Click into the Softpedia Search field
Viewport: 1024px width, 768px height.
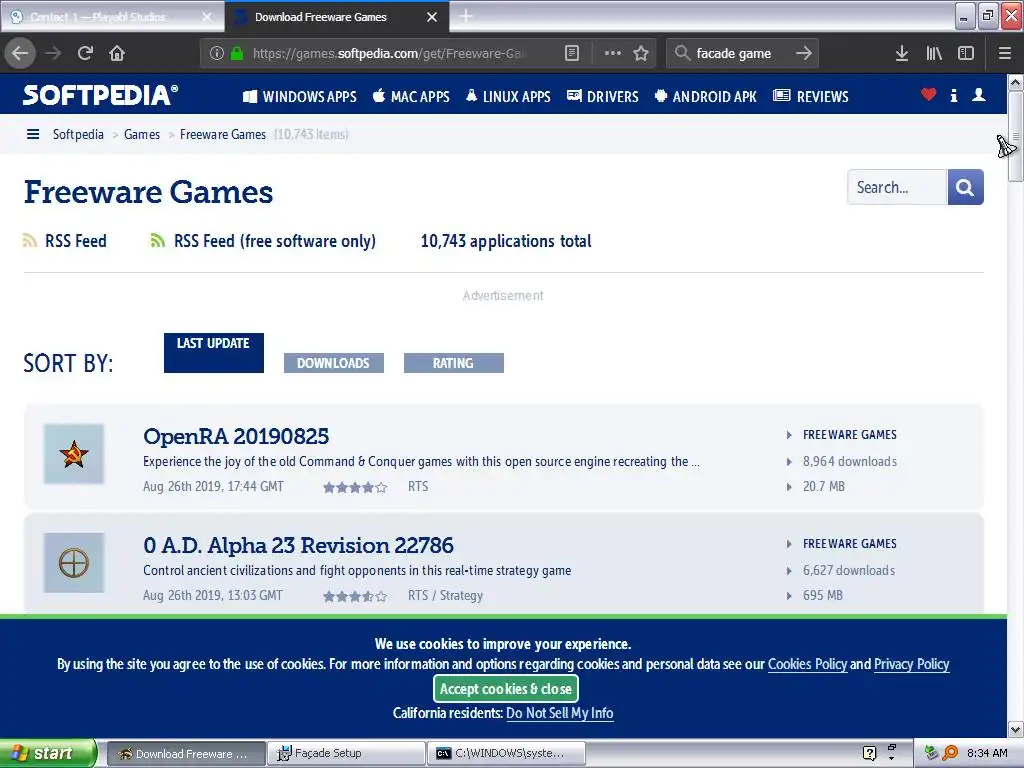[897, 187]
